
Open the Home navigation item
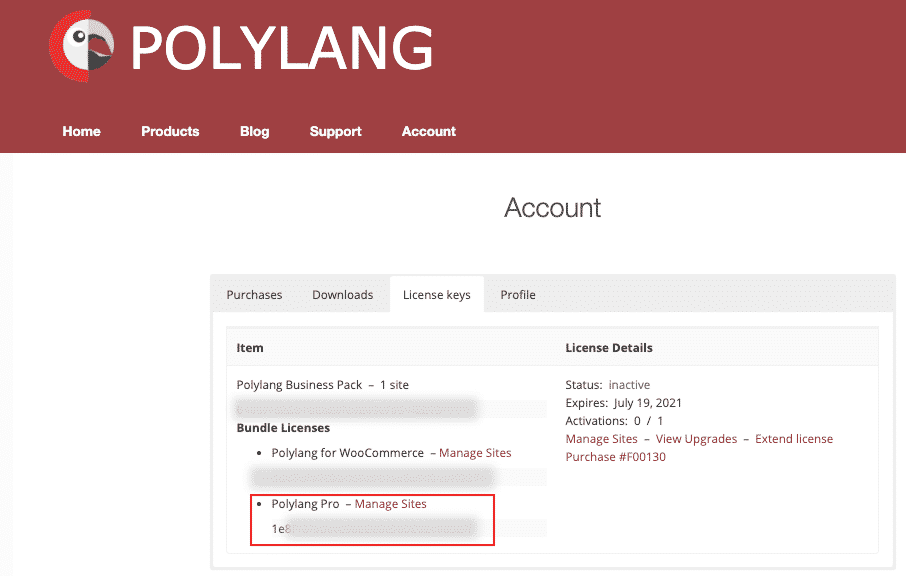tap(81, 131)
